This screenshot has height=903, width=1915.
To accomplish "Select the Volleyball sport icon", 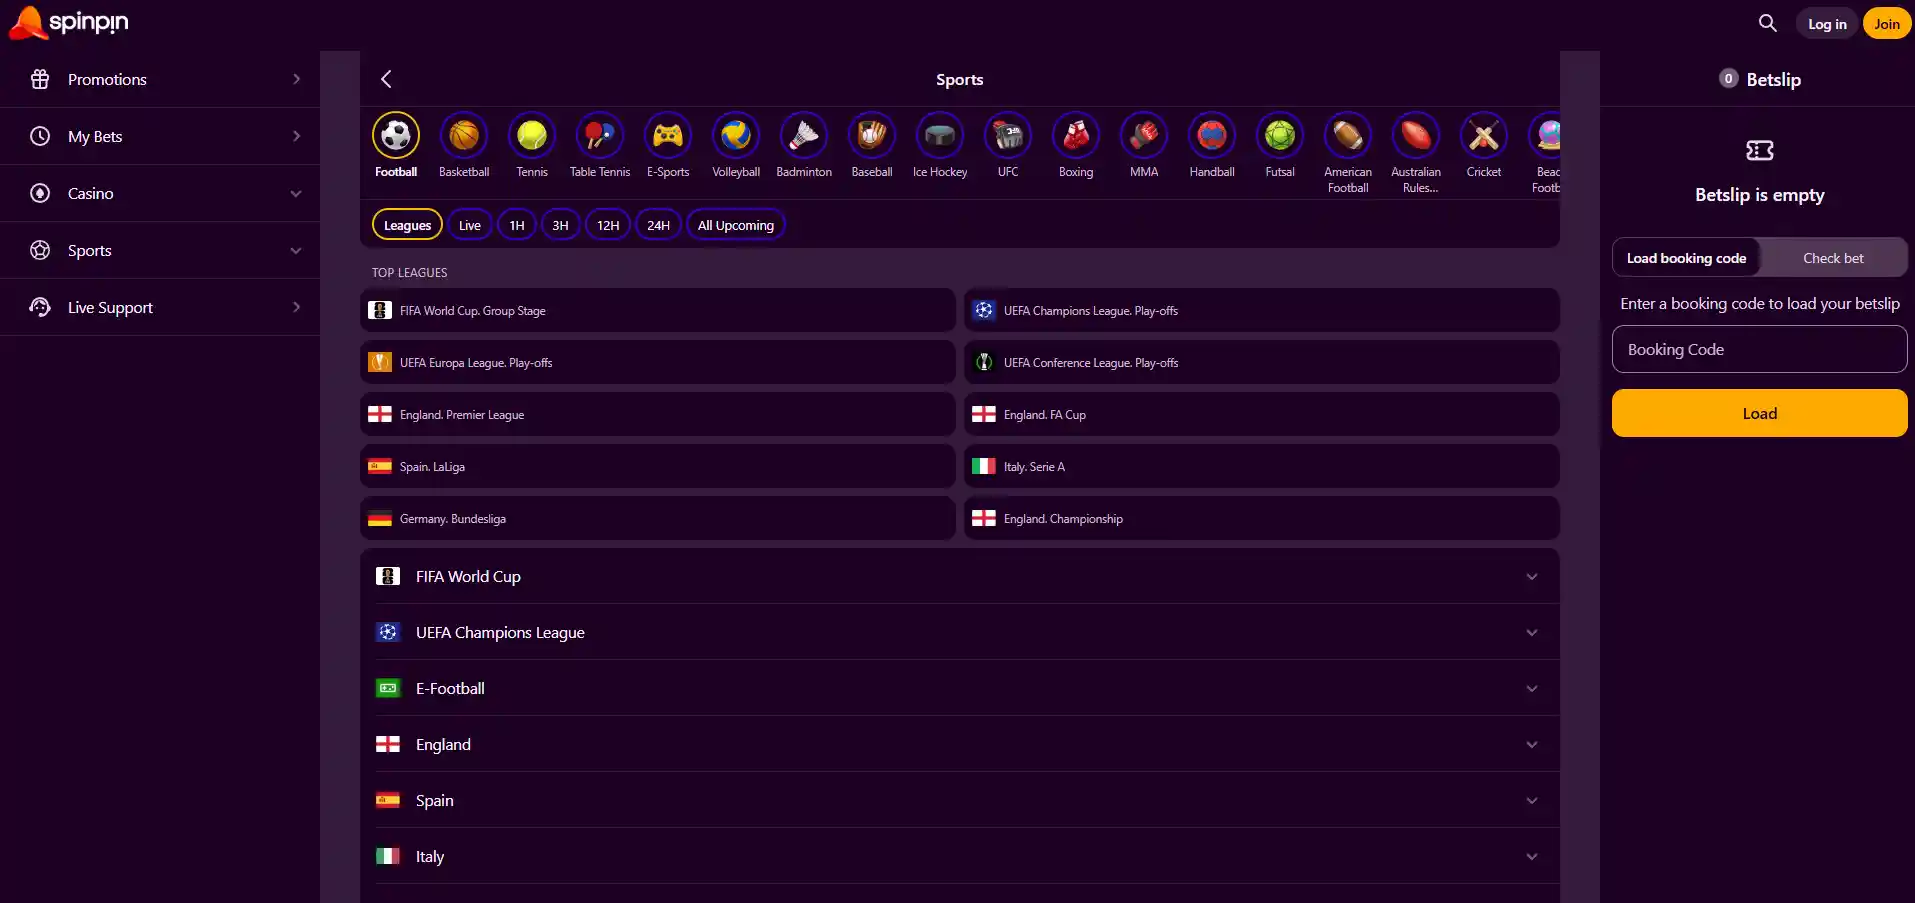I will click(736, 135).
